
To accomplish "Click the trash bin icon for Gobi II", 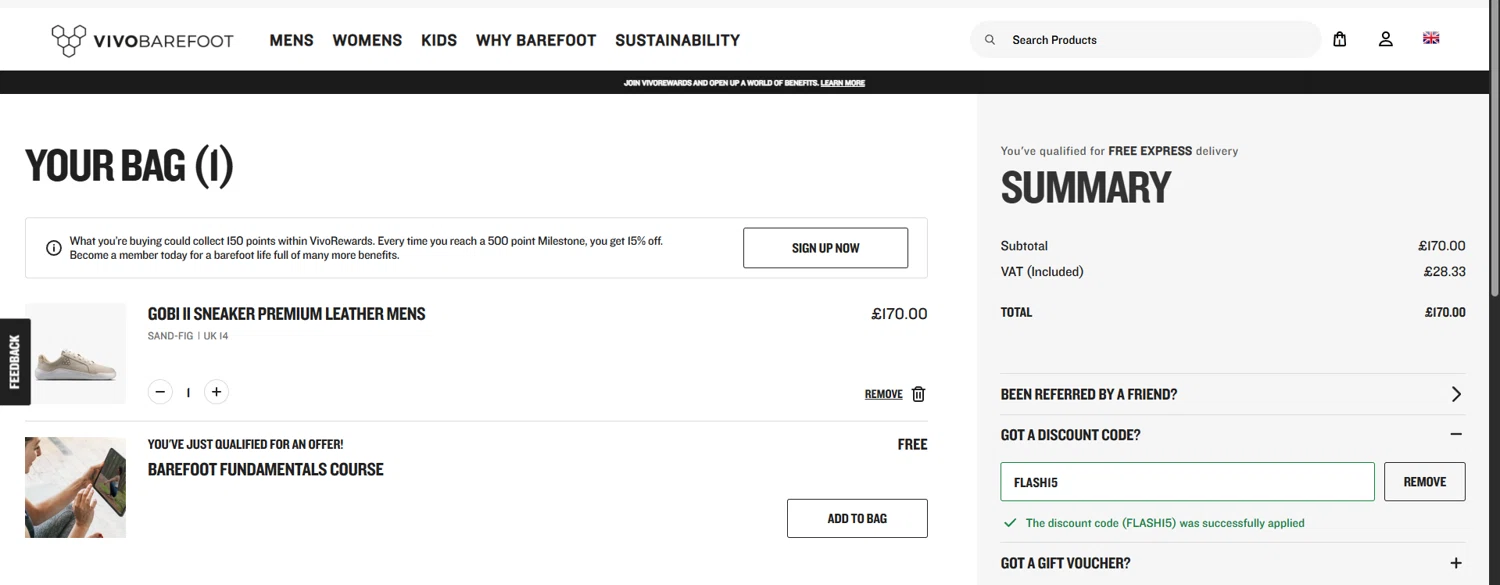I will [x=919, y=394].
